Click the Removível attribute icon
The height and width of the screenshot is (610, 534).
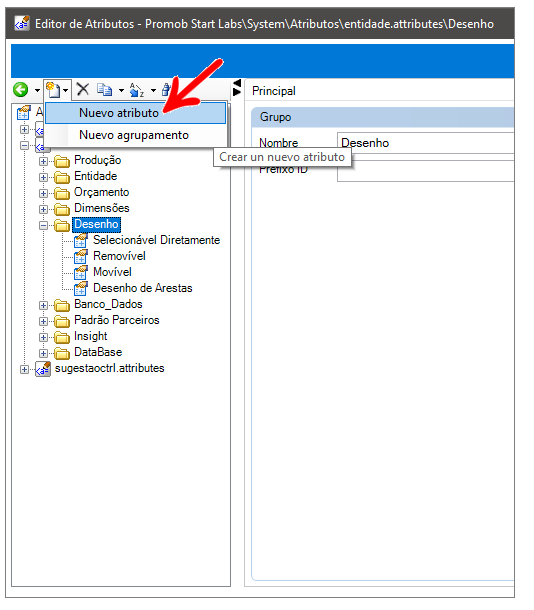click(81, 256)
